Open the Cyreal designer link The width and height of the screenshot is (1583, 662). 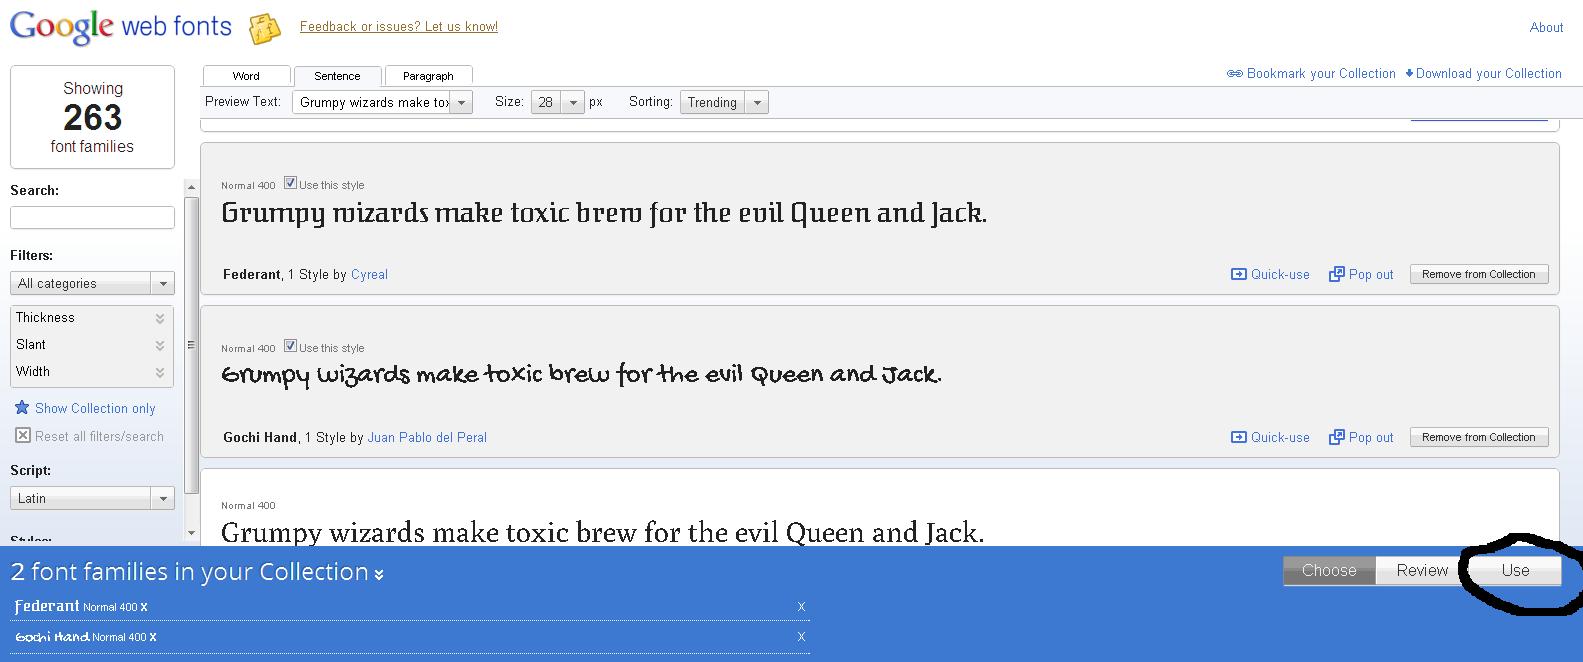369,274
